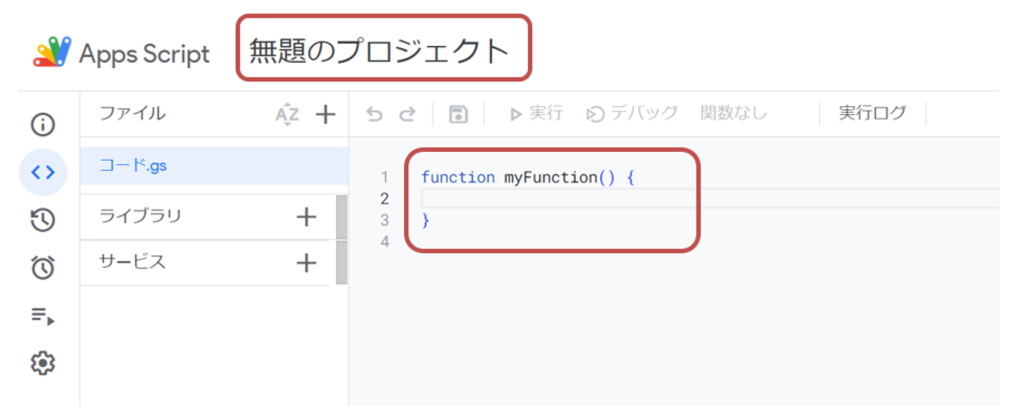1024x419 pixels.
Task: Select the コード.gs file
Action: (133, 166)
